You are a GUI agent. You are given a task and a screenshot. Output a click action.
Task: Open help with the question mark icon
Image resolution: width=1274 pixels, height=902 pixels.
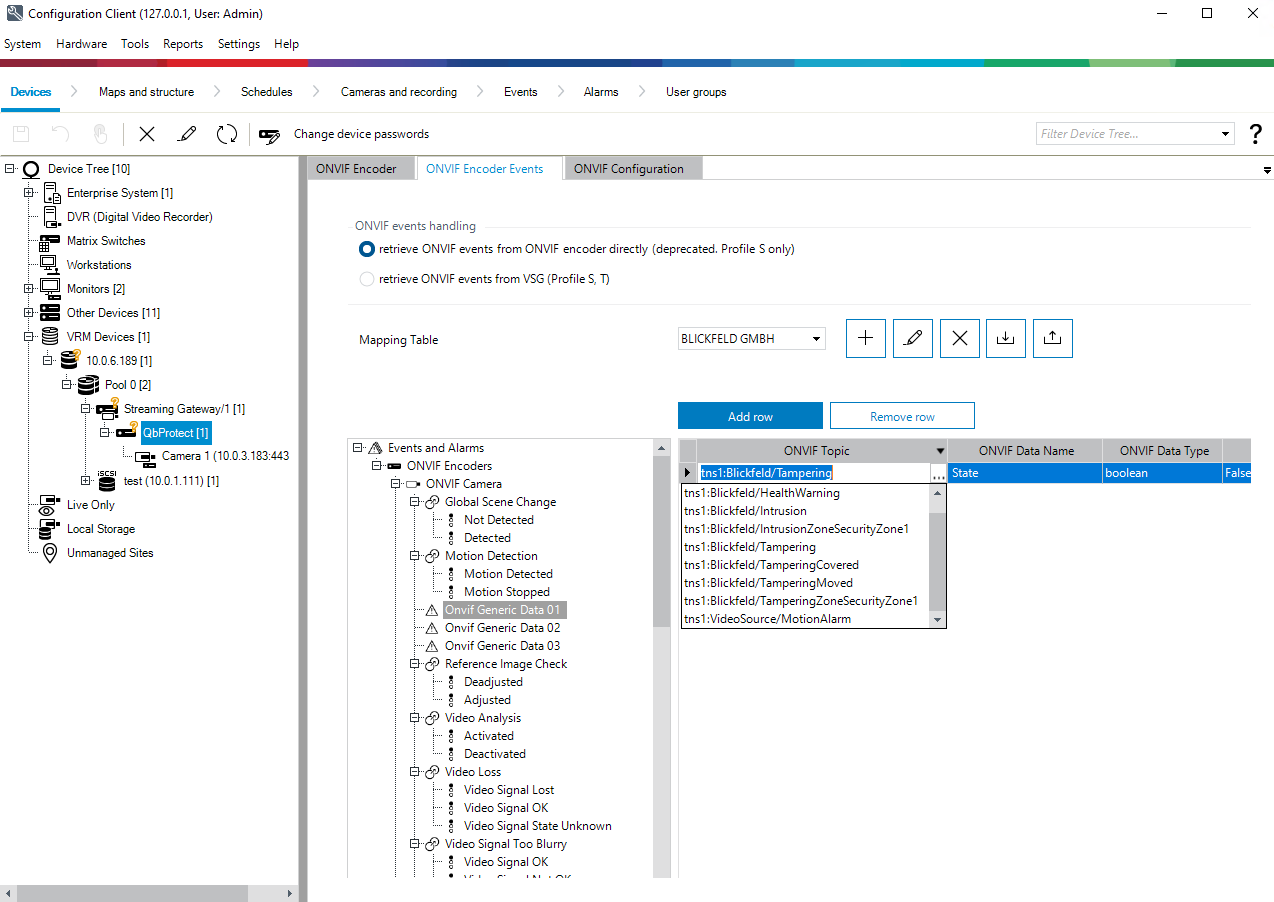(1256, 134)
